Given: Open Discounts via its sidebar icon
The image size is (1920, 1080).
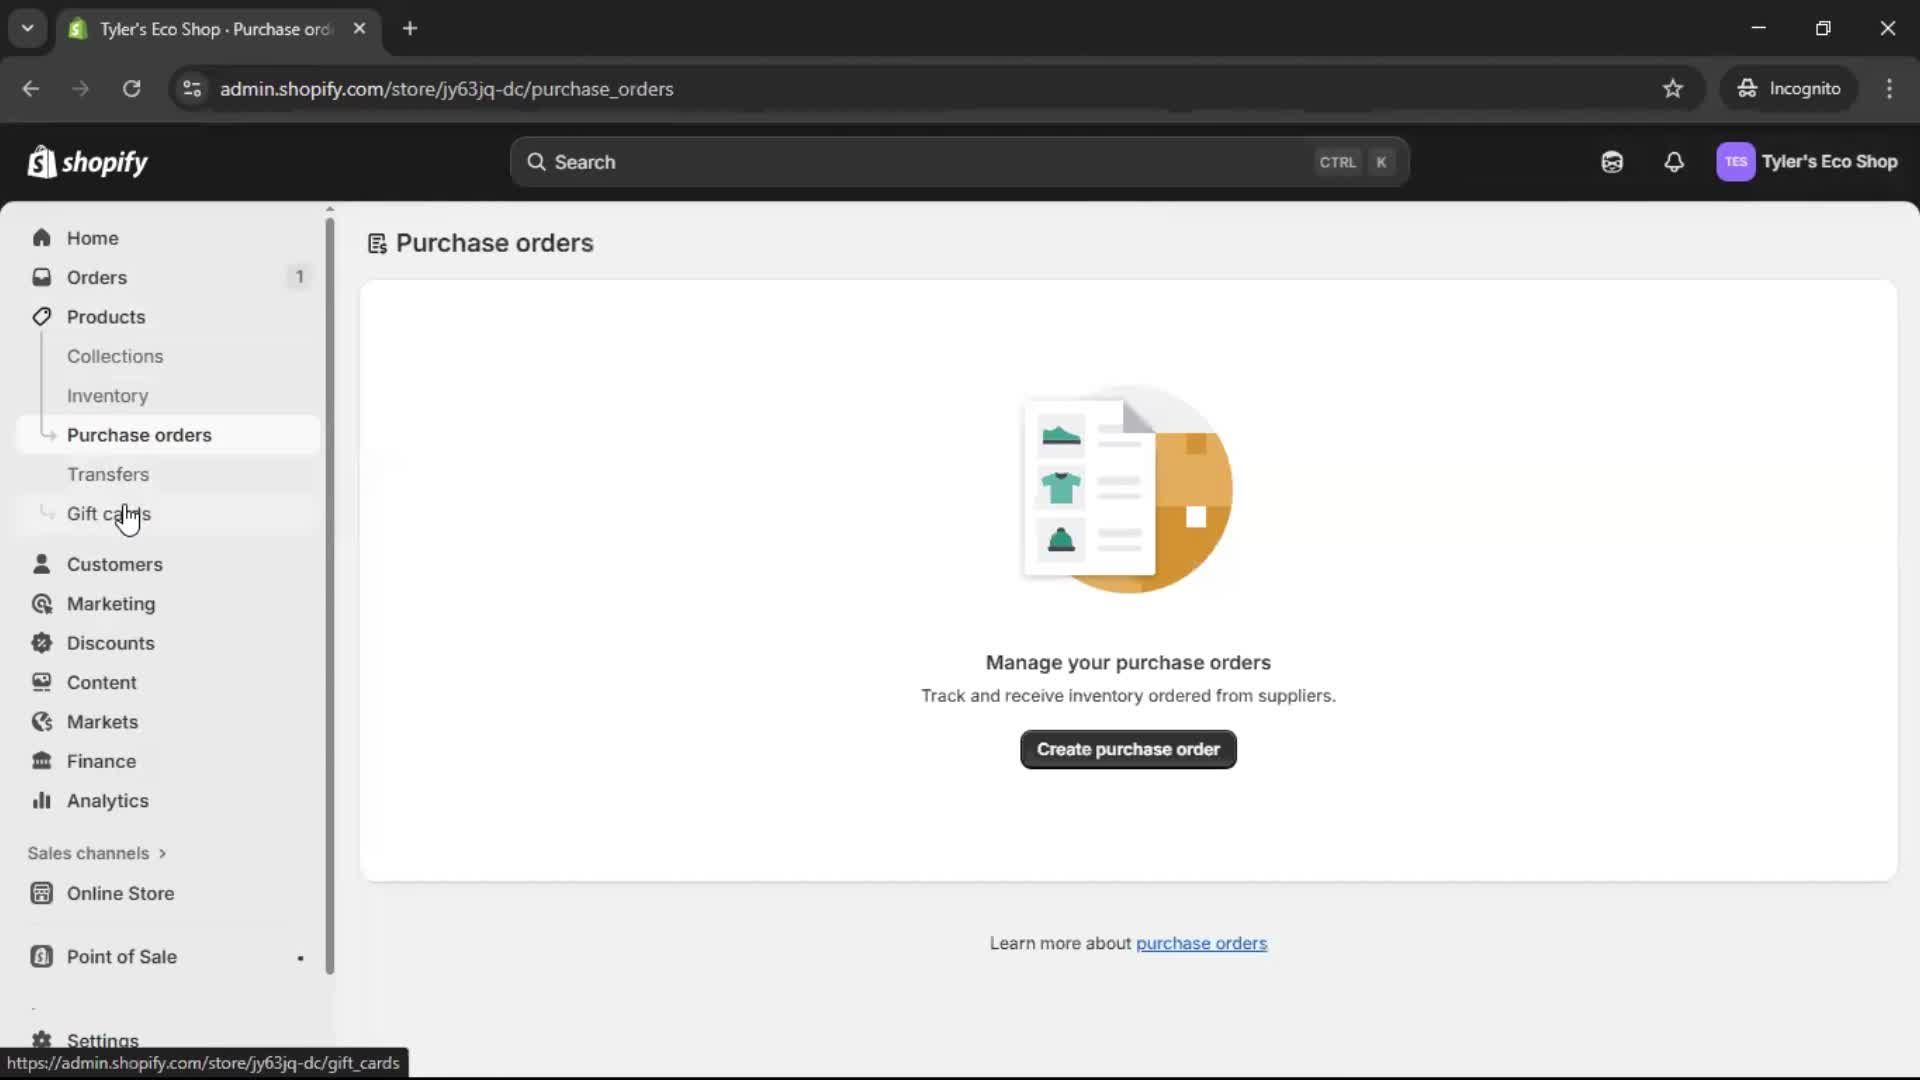Looking at the screenshot, I should [41, 643].
